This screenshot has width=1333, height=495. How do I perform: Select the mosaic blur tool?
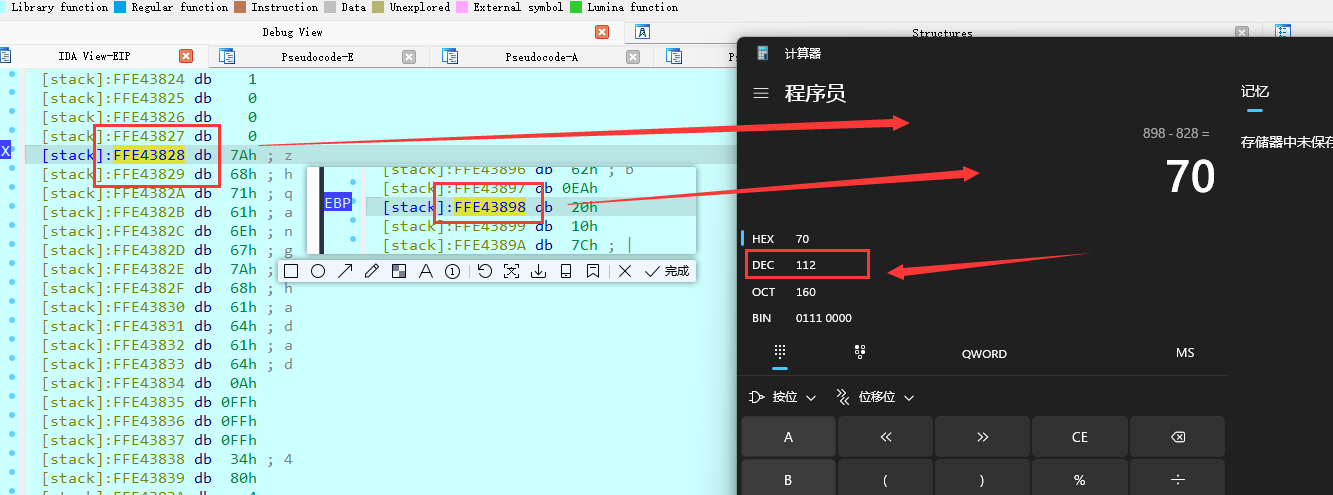[x=399, y=271]
